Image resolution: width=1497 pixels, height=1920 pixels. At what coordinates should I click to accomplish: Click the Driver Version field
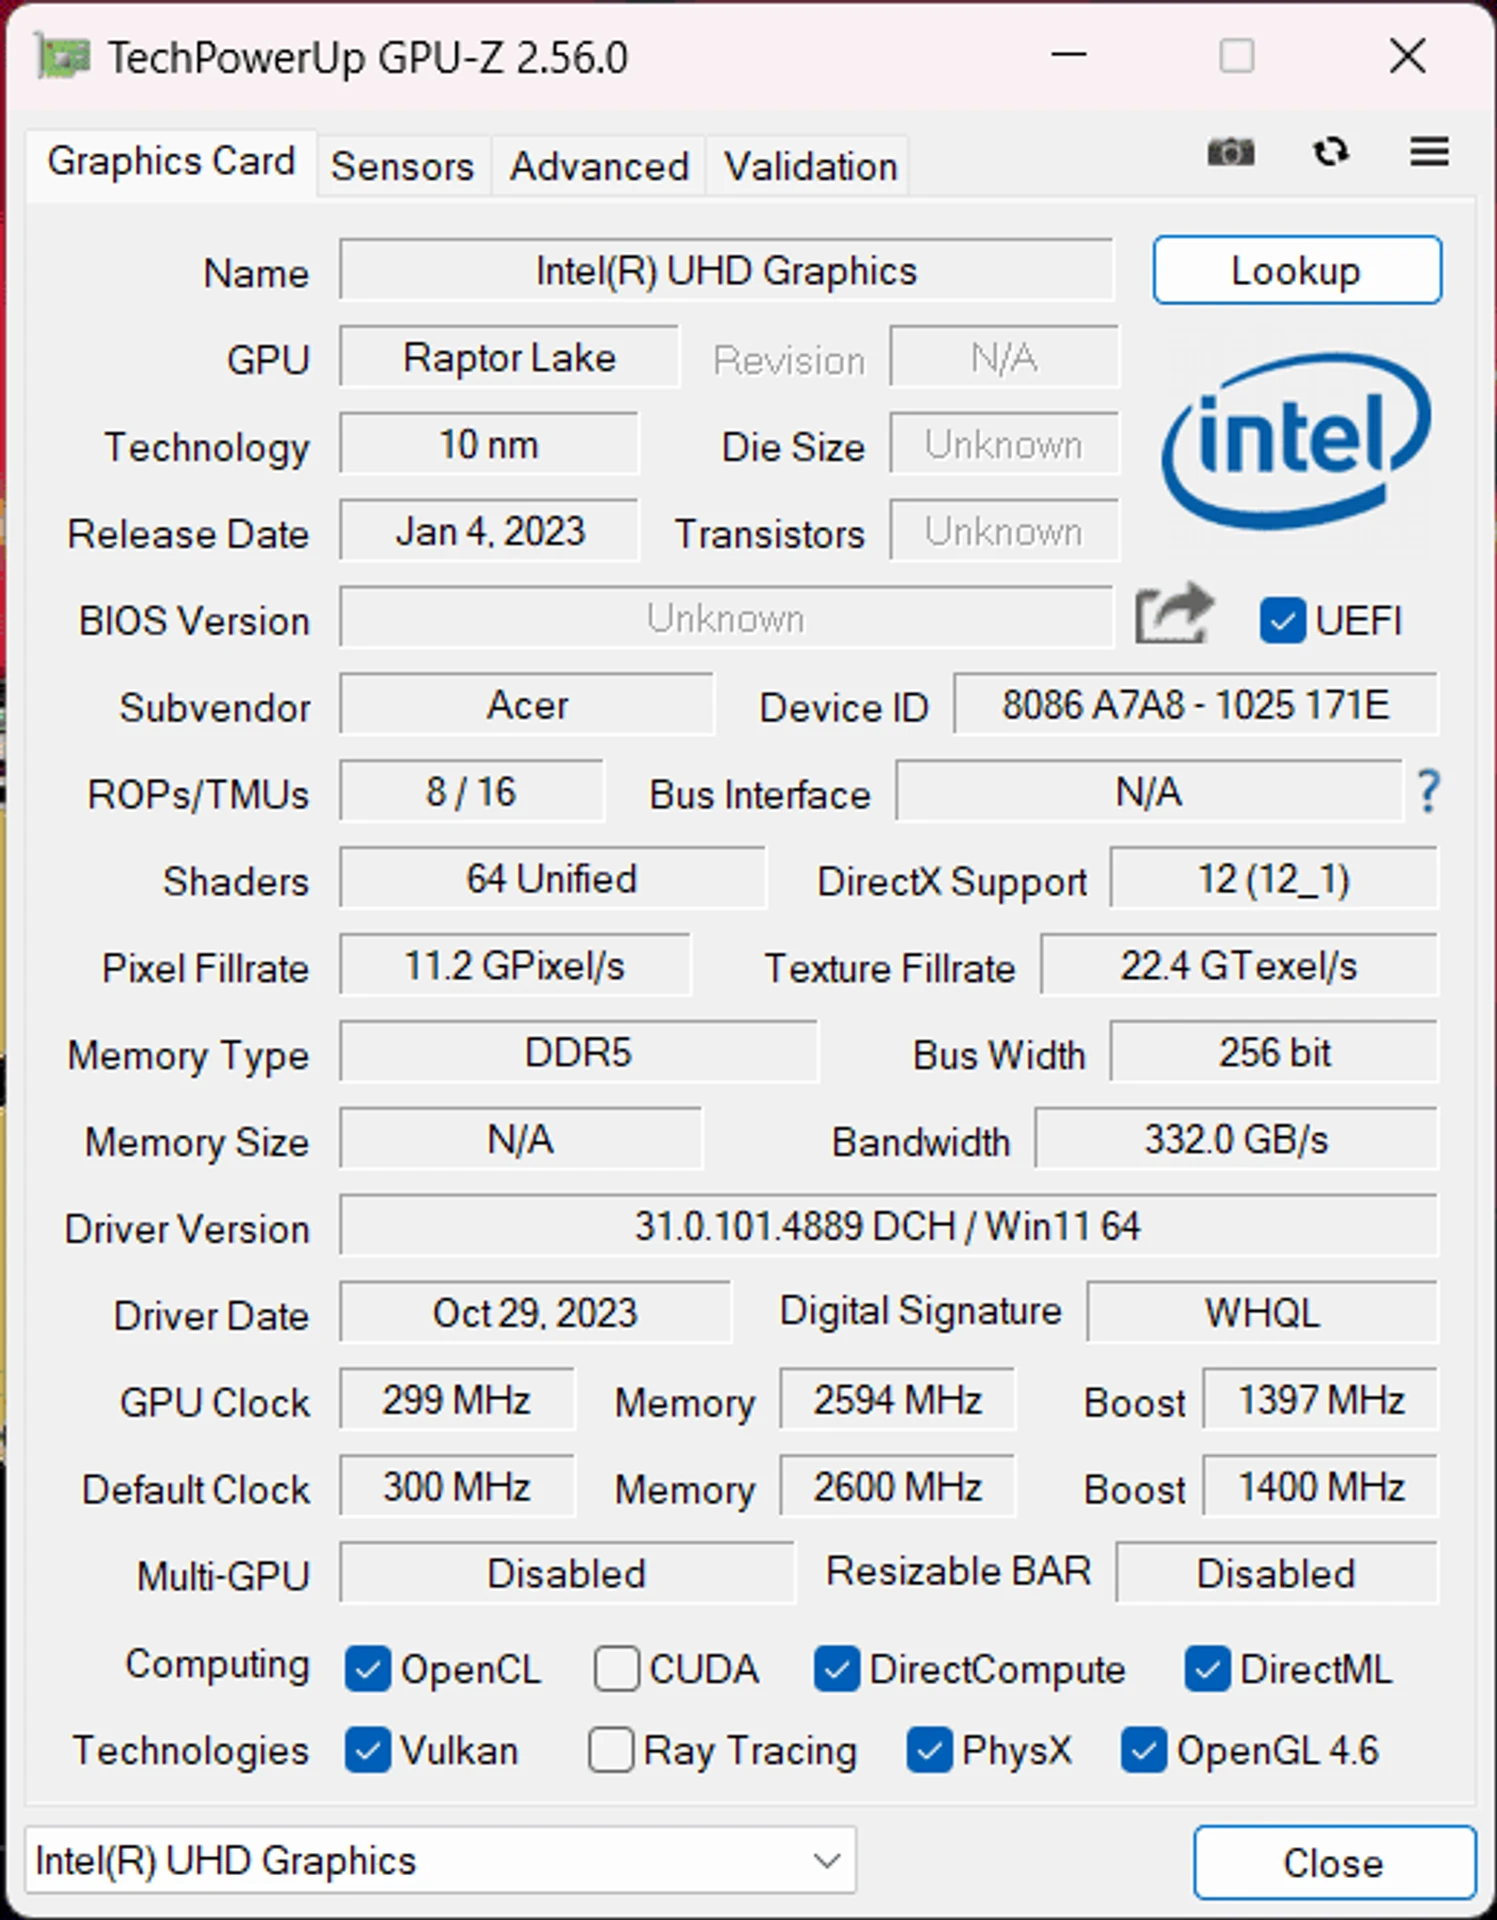(888, 1226)
